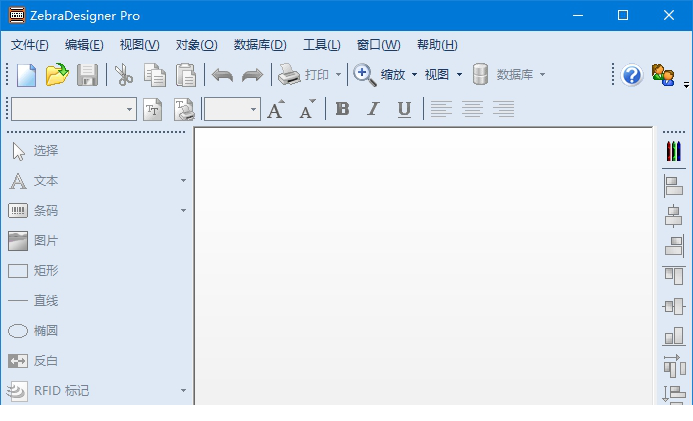Open the 数据库(D) menu
Image resolution: width=693 pixels, height=421 pixels.
(260, 45)
